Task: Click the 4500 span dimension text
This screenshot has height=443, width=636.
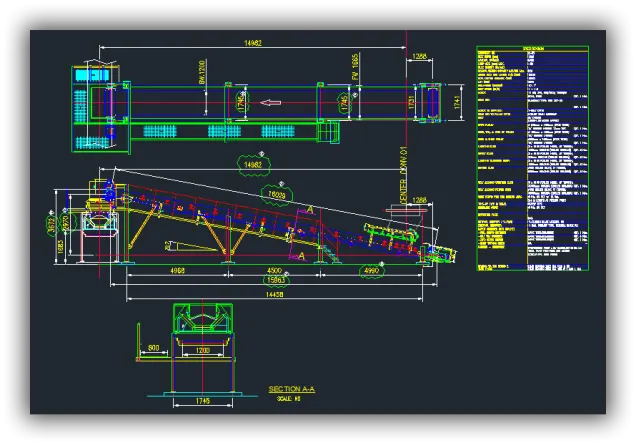Action: click(272, 270)
